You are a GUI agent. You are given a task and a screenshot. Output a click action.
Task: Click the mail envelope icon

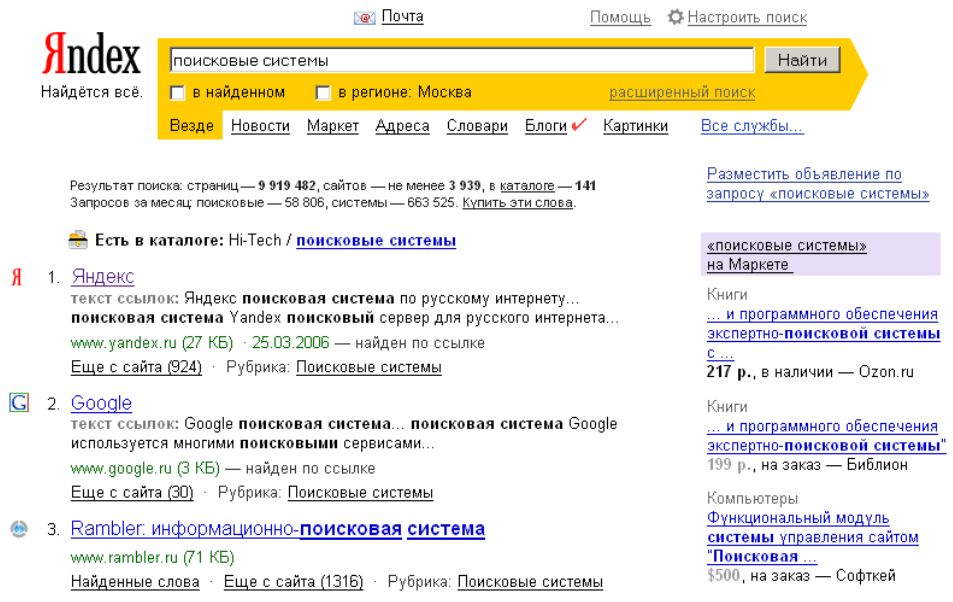point(365,18)
